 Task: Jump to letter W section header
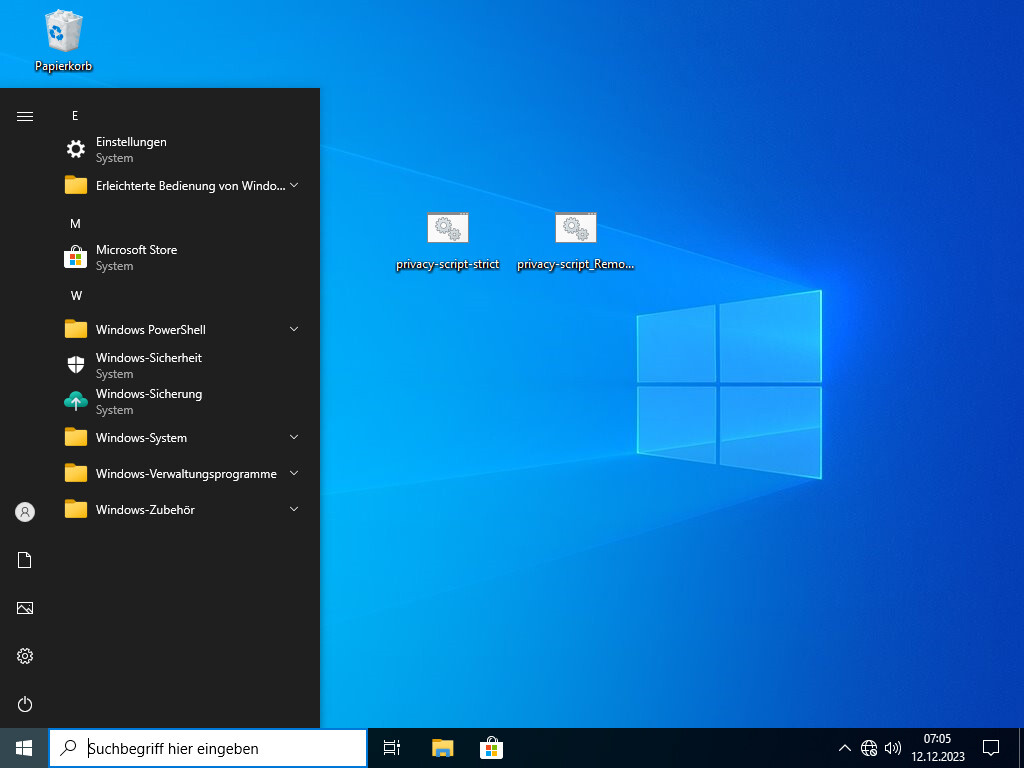coord(76,296)
